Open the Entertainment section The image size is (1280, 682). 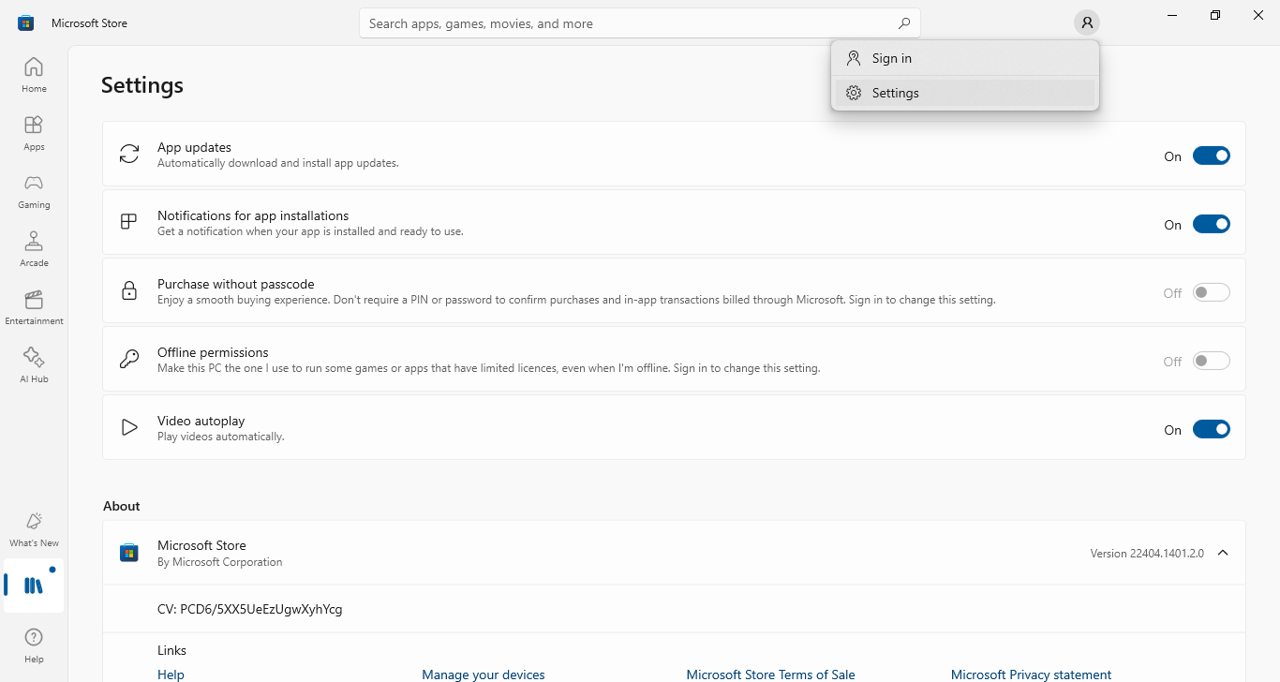pos(33,307)
